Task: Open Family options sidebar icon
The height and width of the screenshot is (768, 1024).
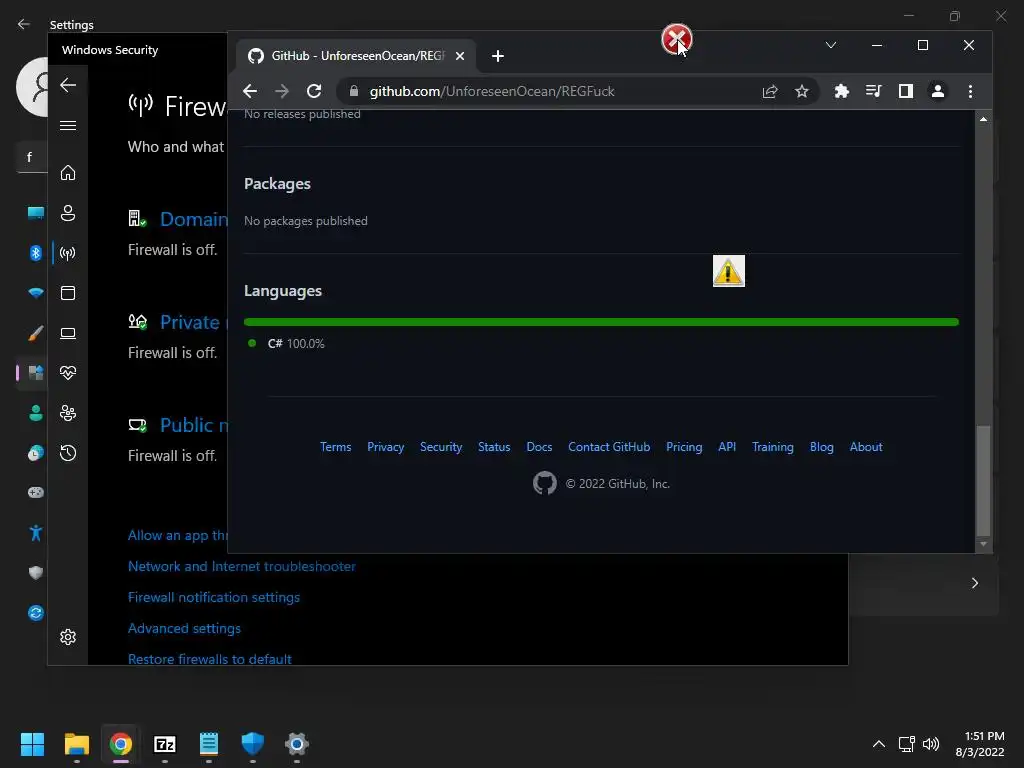Action: point(68,413)
